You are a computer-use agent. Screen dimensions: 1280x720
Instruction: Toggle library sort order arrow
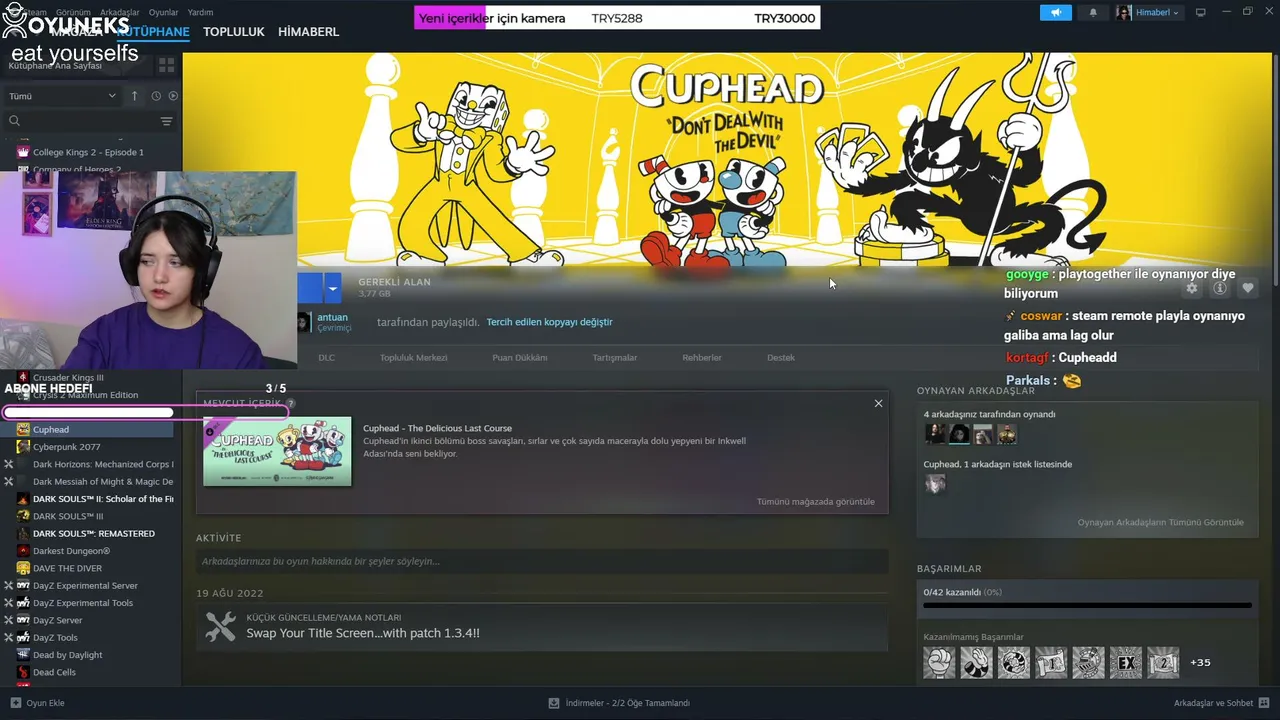coord(134,96)
